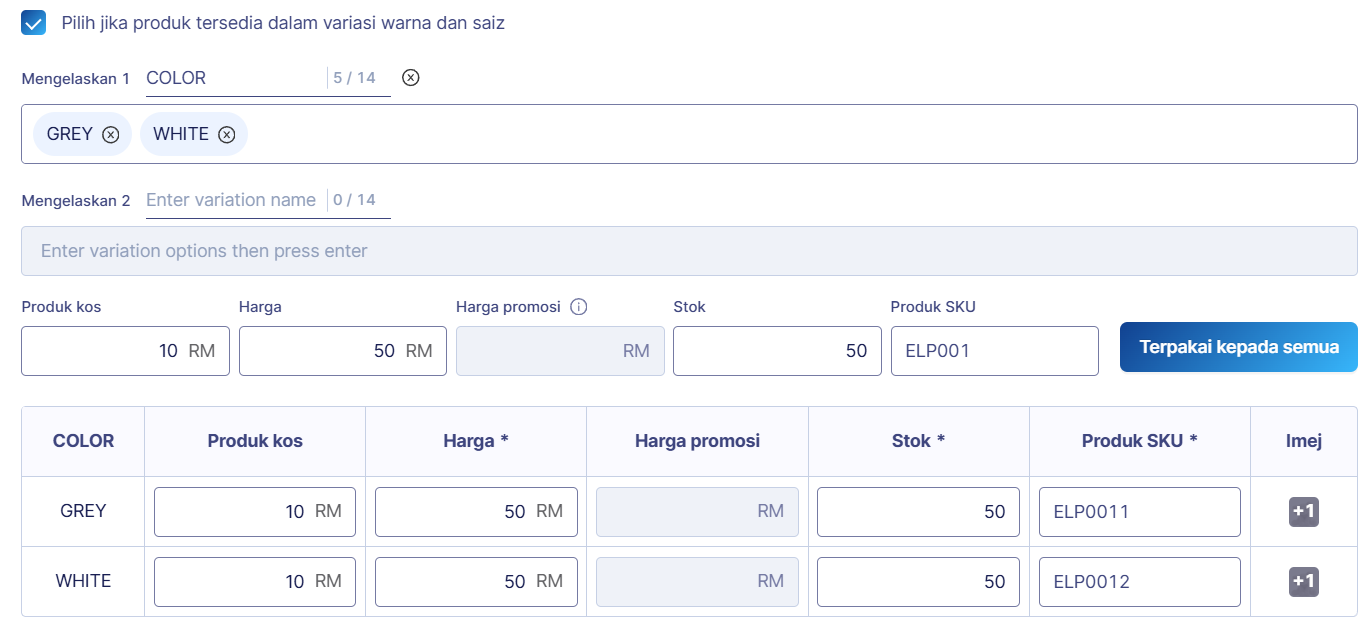This screenshot has height=623, width=1366.
Task: Remove the GREY color tag
Action: [111, 135]
